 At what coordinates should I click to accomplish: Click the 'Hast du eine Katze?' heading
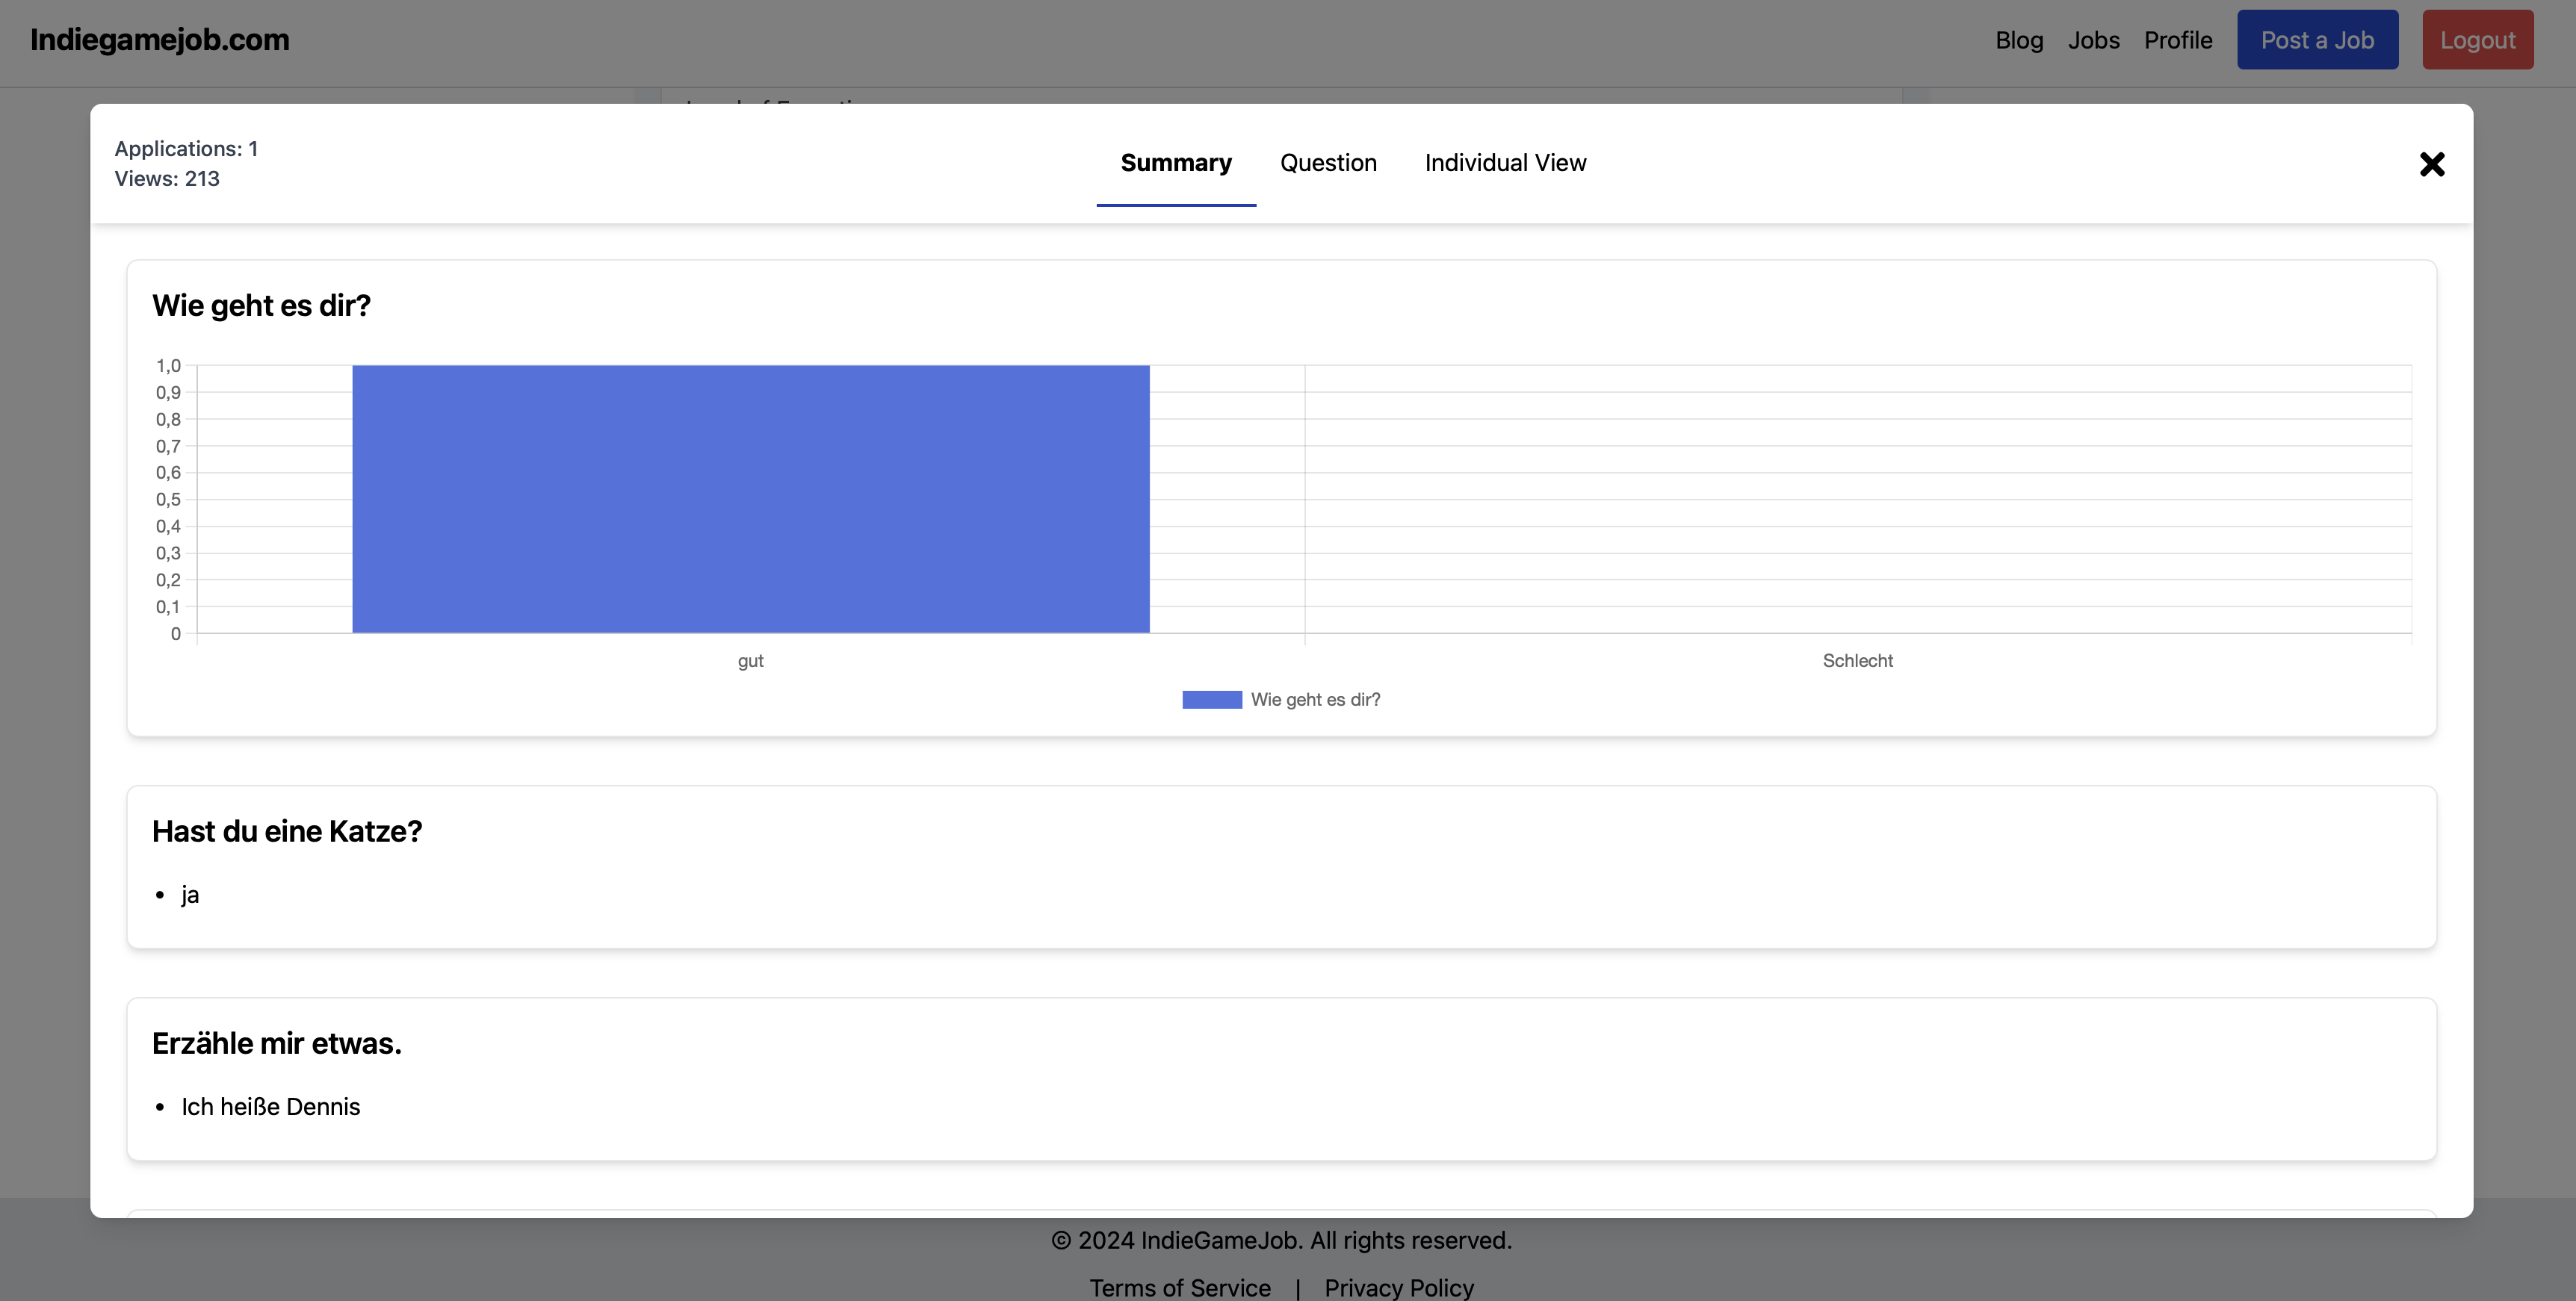tap(287, 831)
